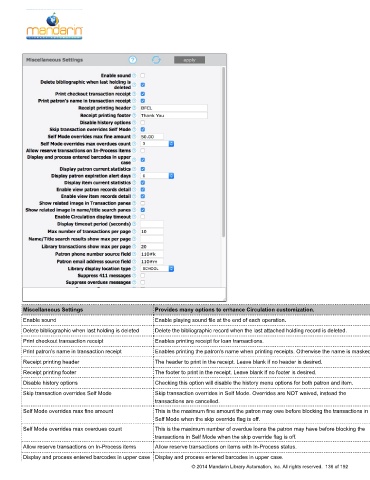Screen dimensions: 370x480
Task: Click the Mandarin logo
Action: click(54, 26)
